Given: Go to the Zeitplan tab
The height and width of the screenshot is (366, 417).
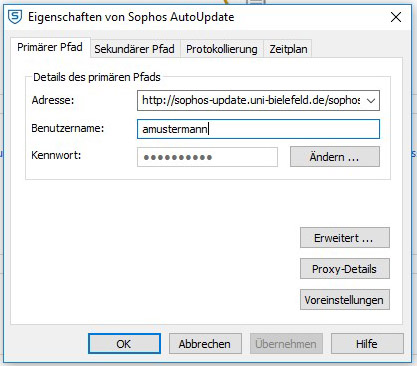Looking at the screenshot, I should click(x=288, y=49).
